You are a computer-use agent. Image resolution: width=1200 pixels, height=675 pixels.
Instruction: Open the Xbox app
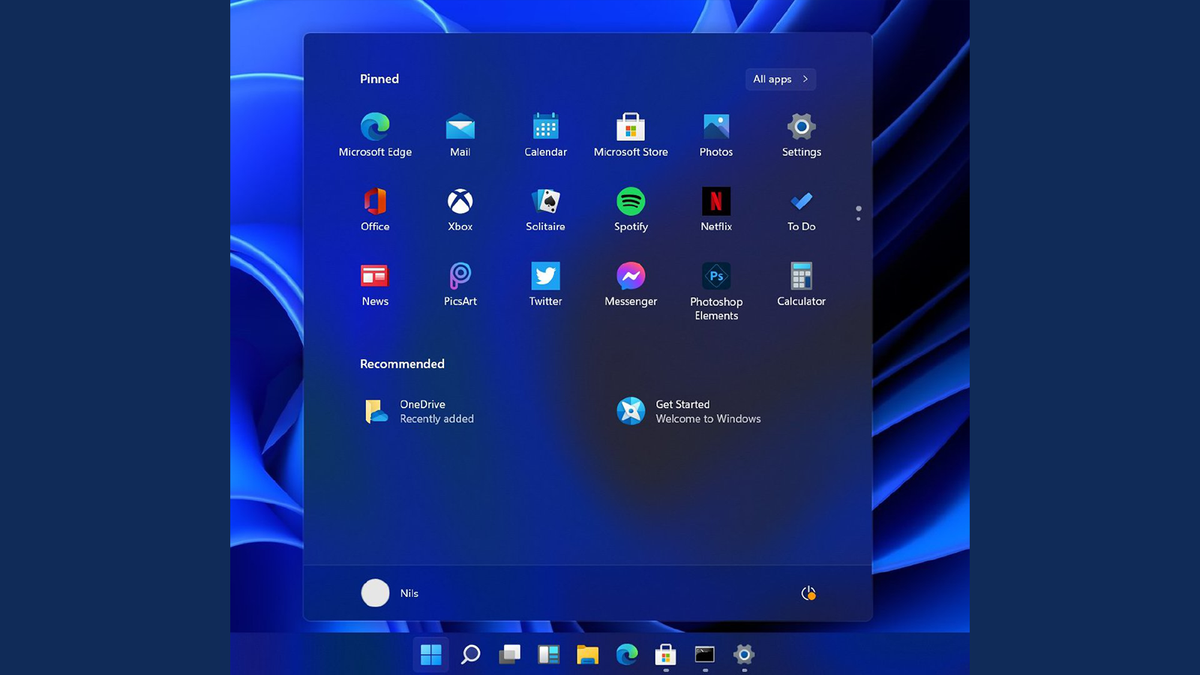pyautogui.click(x=459, y=201)
